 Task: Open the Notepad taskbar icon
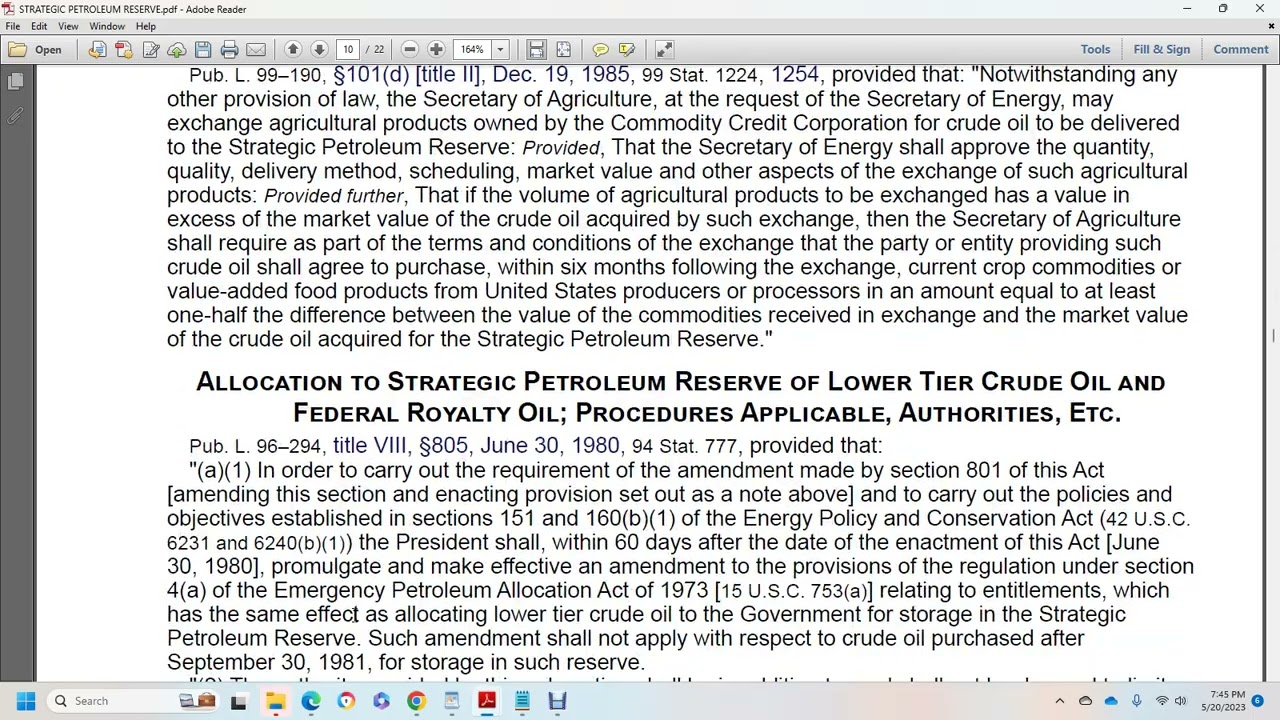(x=522, y=701)
